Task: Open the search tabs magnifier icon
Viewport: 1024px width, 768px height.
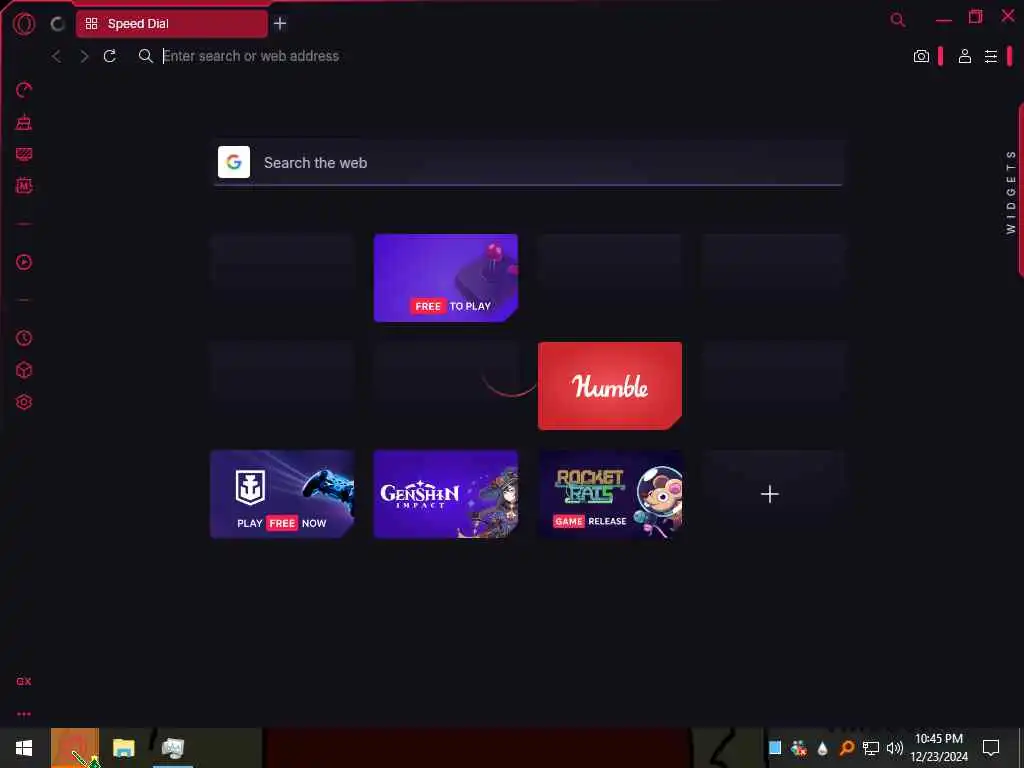Action: click(x=898, y=20)
